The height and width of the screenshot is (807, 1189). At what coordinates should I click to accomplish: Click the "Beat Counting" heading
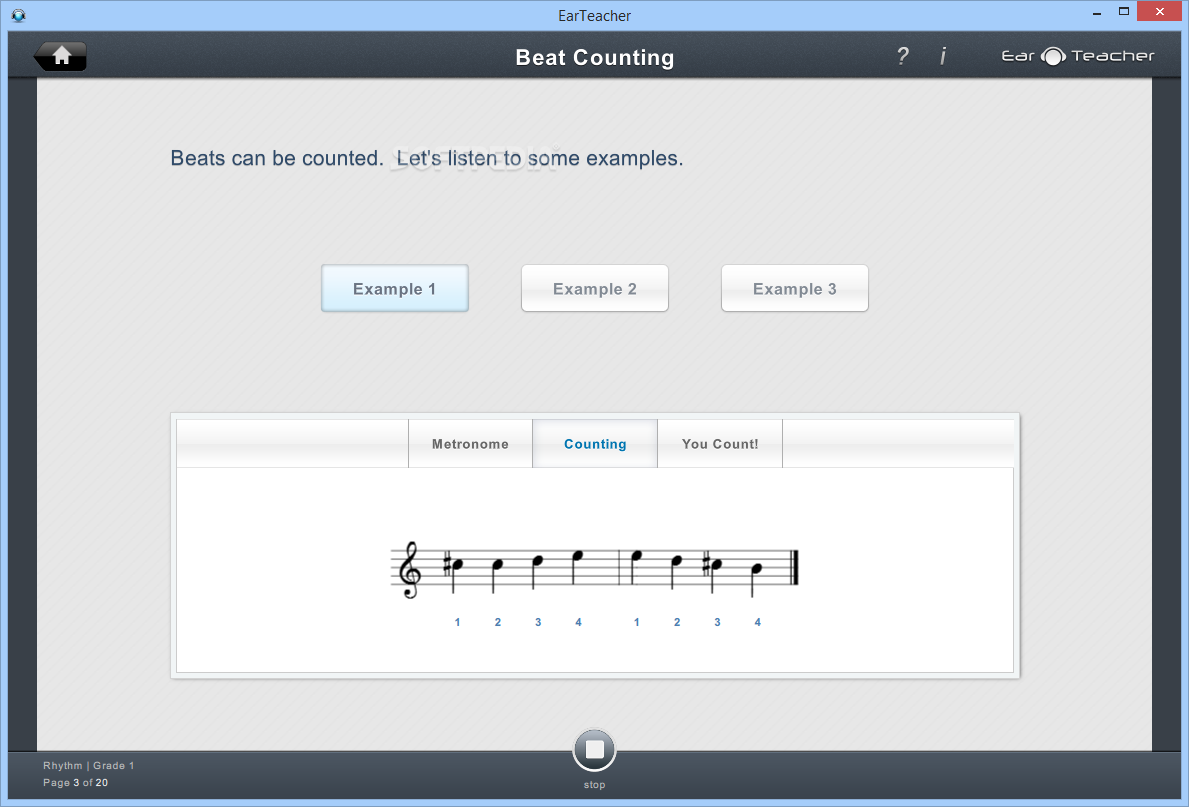click(594, 58)
